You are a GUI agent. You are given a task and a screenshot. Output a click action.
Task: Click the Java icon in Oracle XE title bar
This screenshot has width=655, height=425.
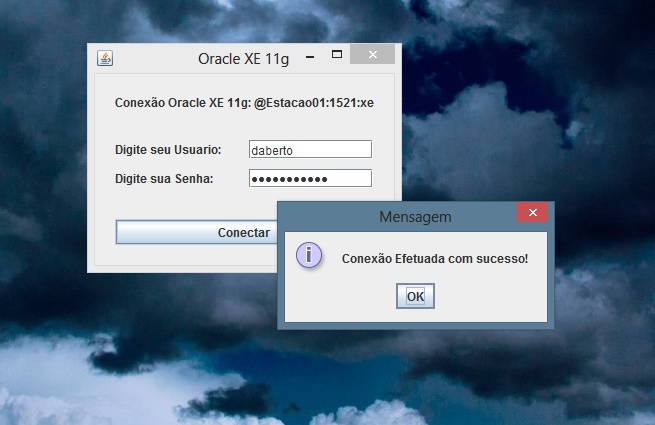(x=105, y=58)
